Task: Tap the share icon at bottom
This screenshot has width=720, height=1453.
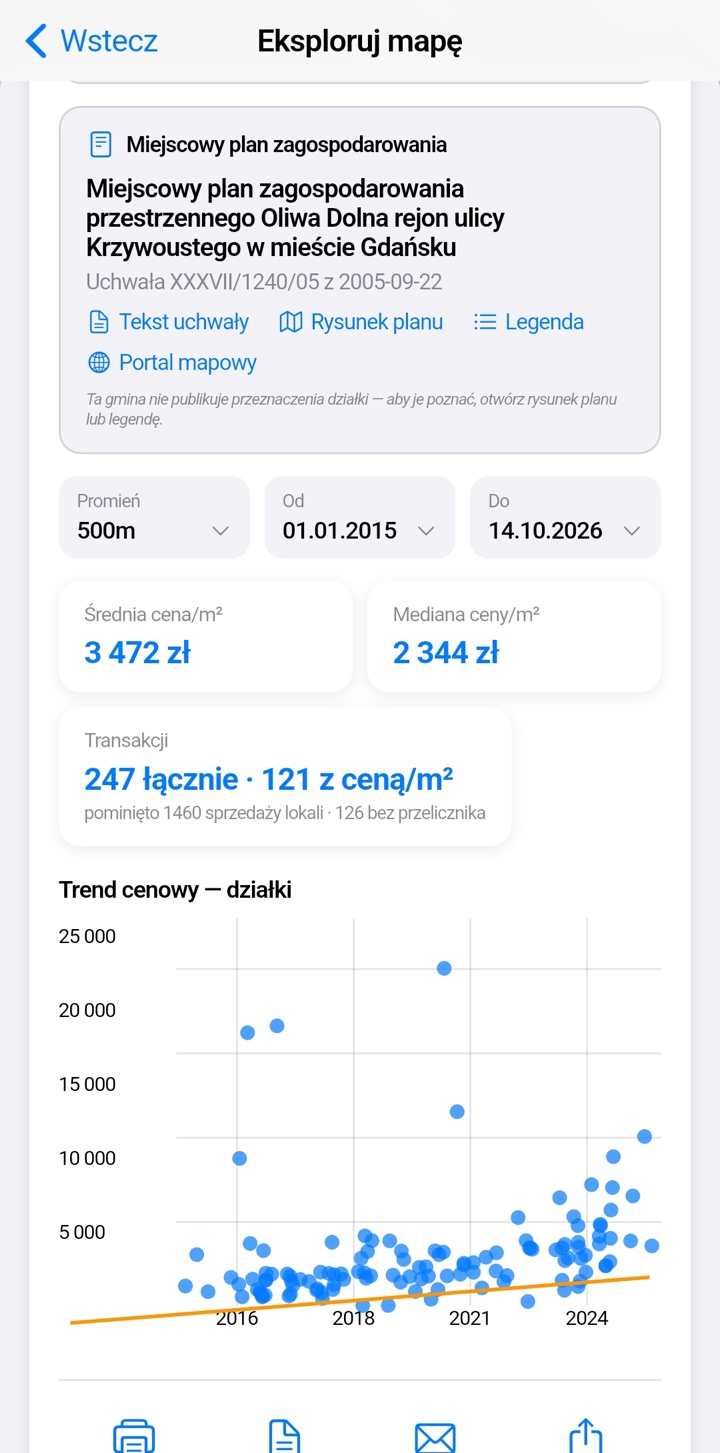Action: (x=586, y=1436)
